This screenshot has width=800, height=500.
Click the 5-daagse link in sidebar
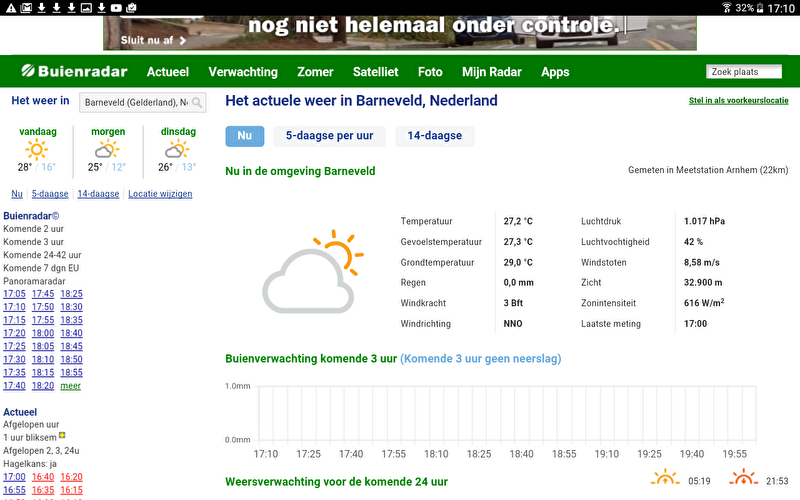[x=50, y=194]
